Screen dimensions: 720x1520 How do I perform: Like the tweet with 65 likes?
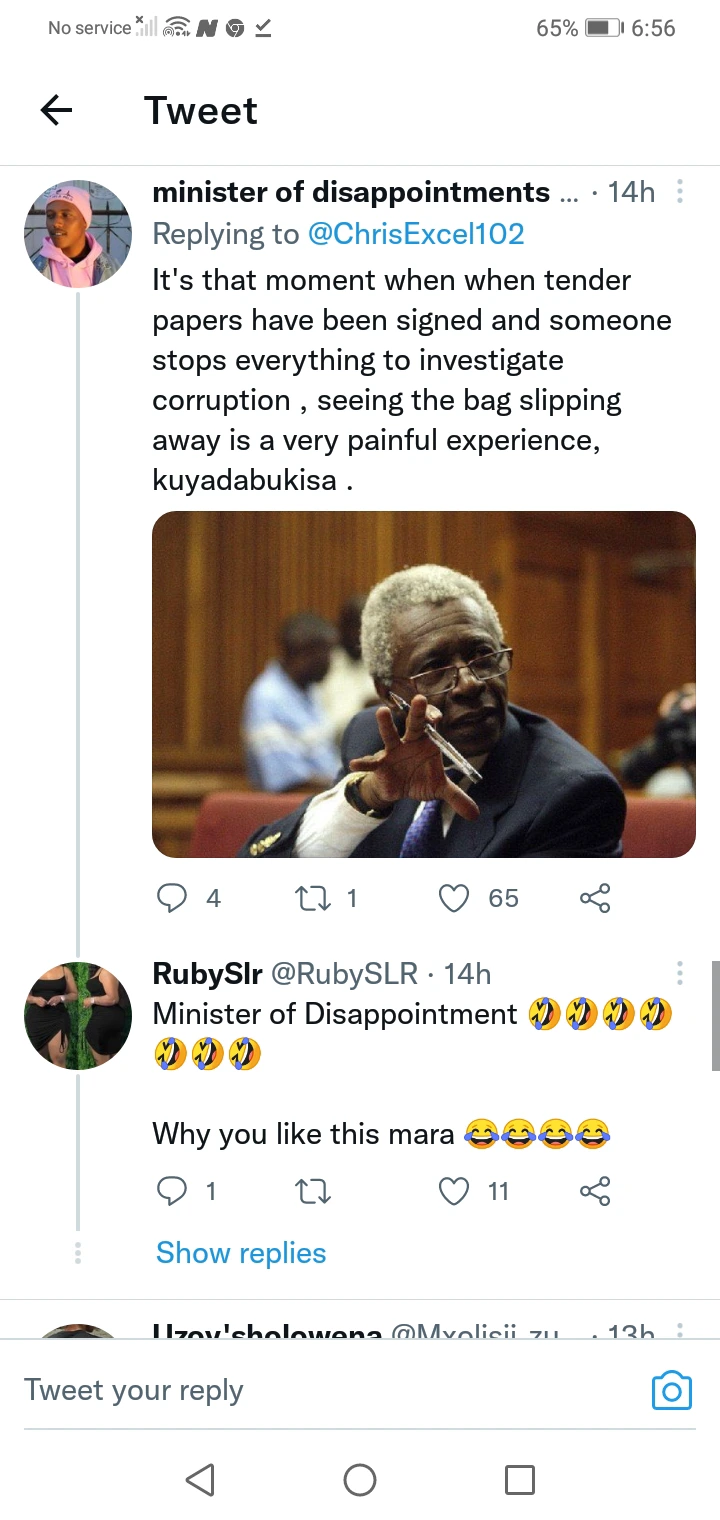click(455, 898)
